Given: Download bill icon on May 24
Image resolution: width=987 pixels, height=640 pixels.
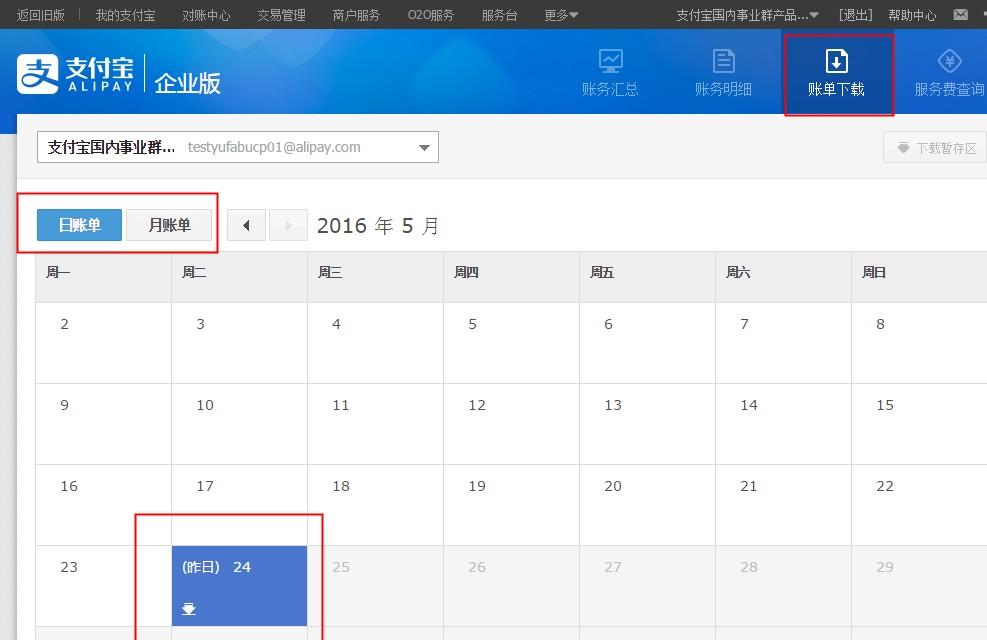Looking at the screenshot, I should pos(189,609).
